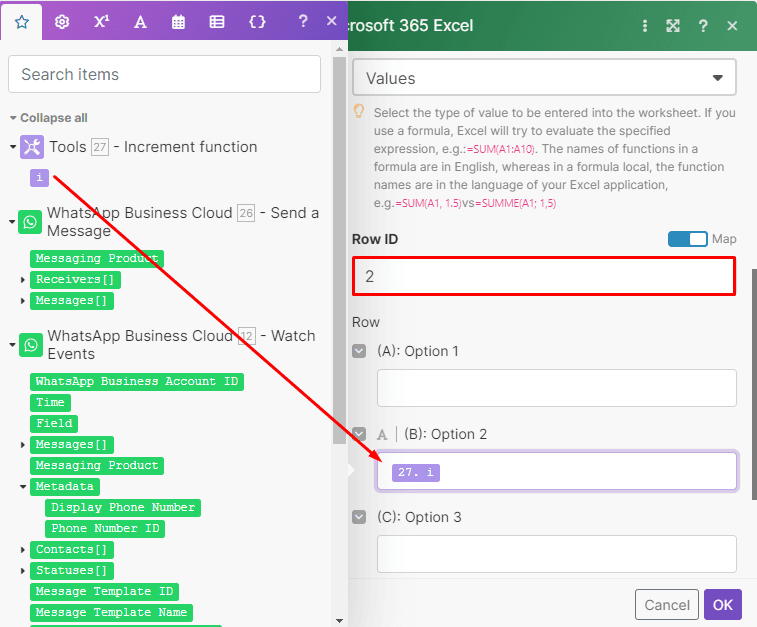Click the Collapse all link
Viewport: 757px width, 627px height.
53,118
